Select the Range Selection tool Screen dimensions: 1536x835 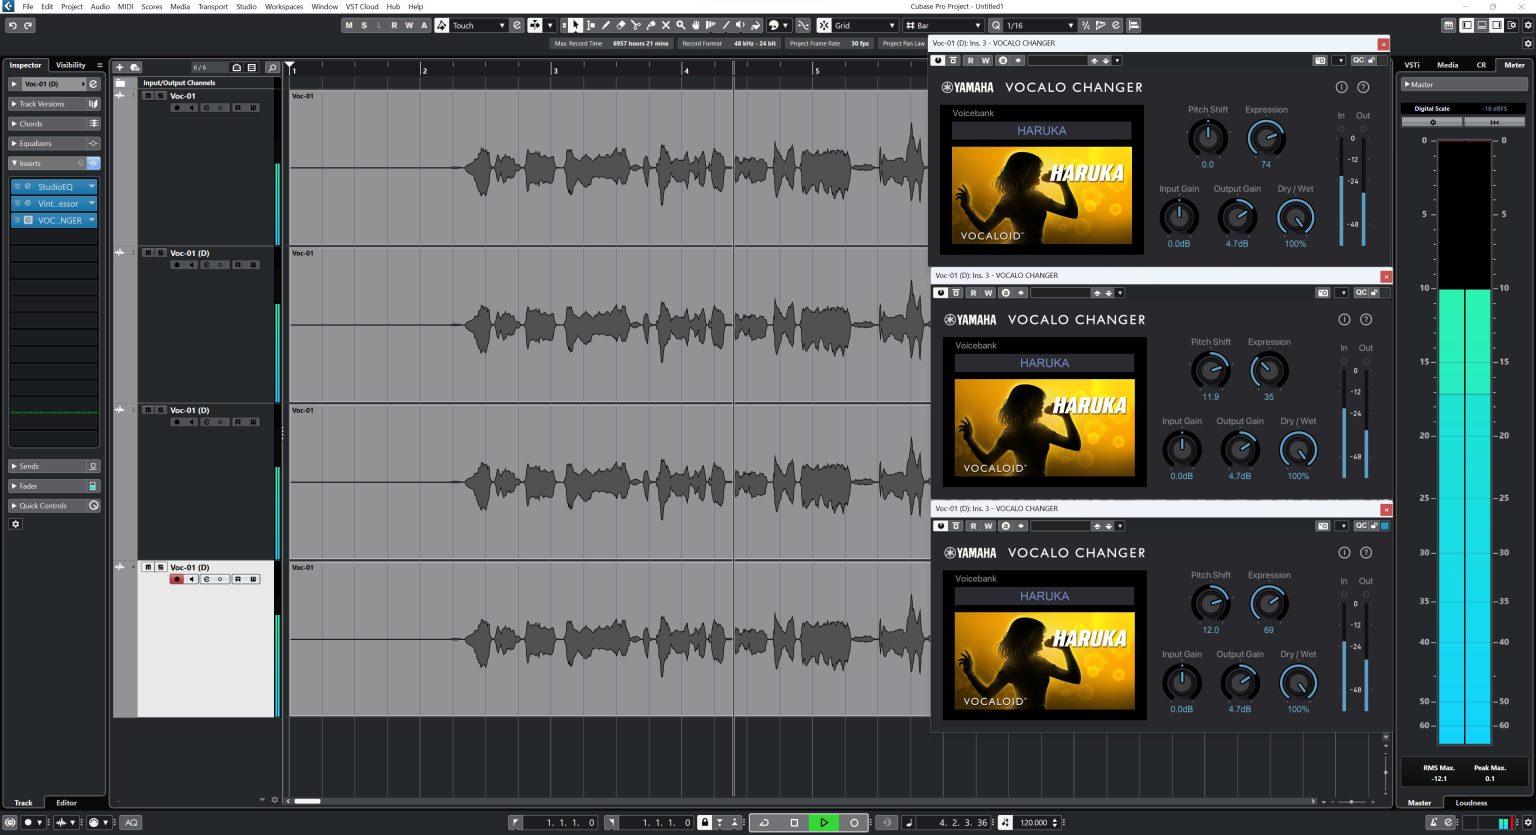591,25
